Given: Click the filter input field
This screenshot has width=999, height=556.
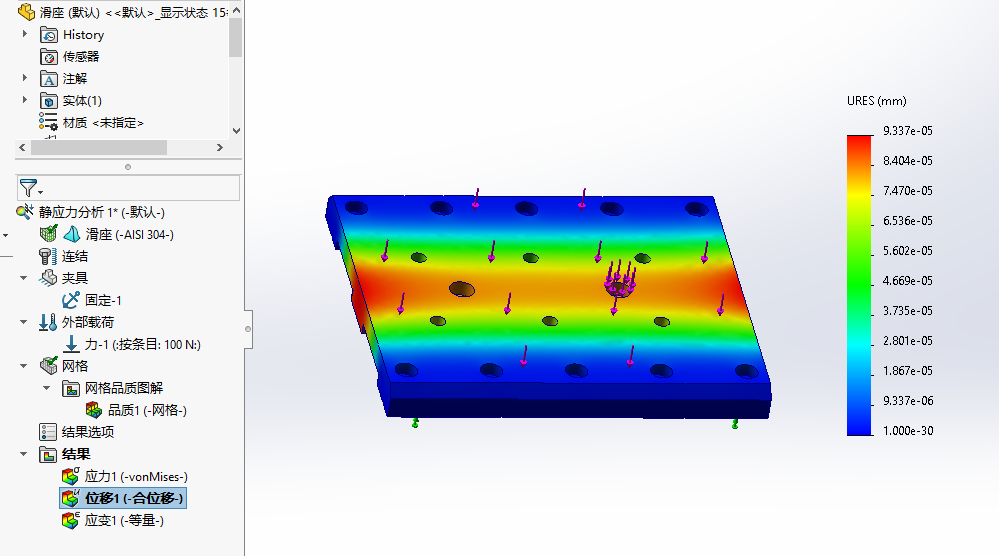Looking at the screenshot, I should tap(128, 188).
